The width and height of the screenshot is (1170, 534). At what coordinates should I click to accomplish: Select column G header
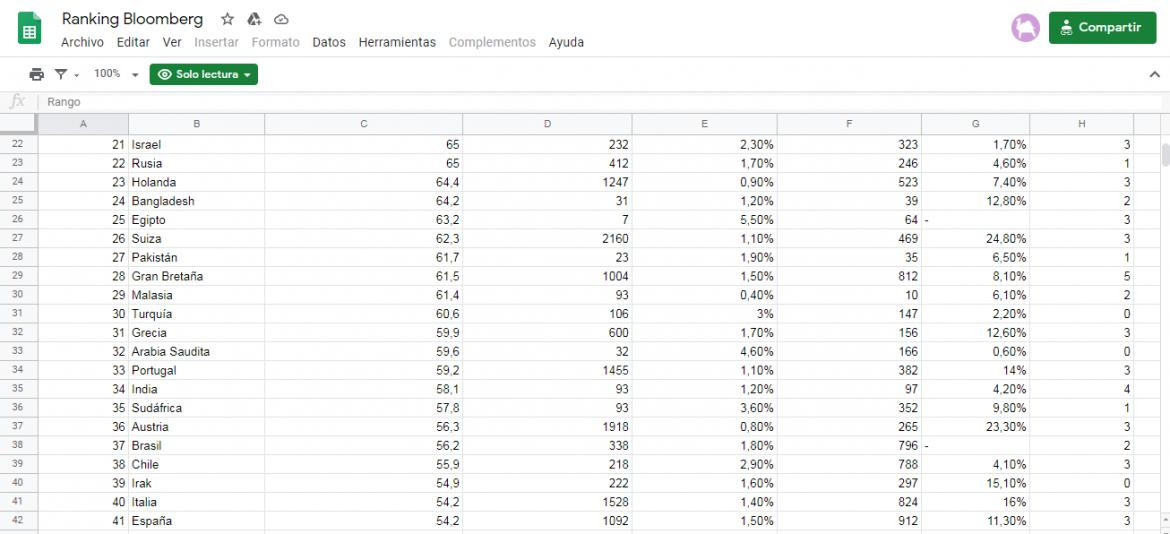(975, 124)
